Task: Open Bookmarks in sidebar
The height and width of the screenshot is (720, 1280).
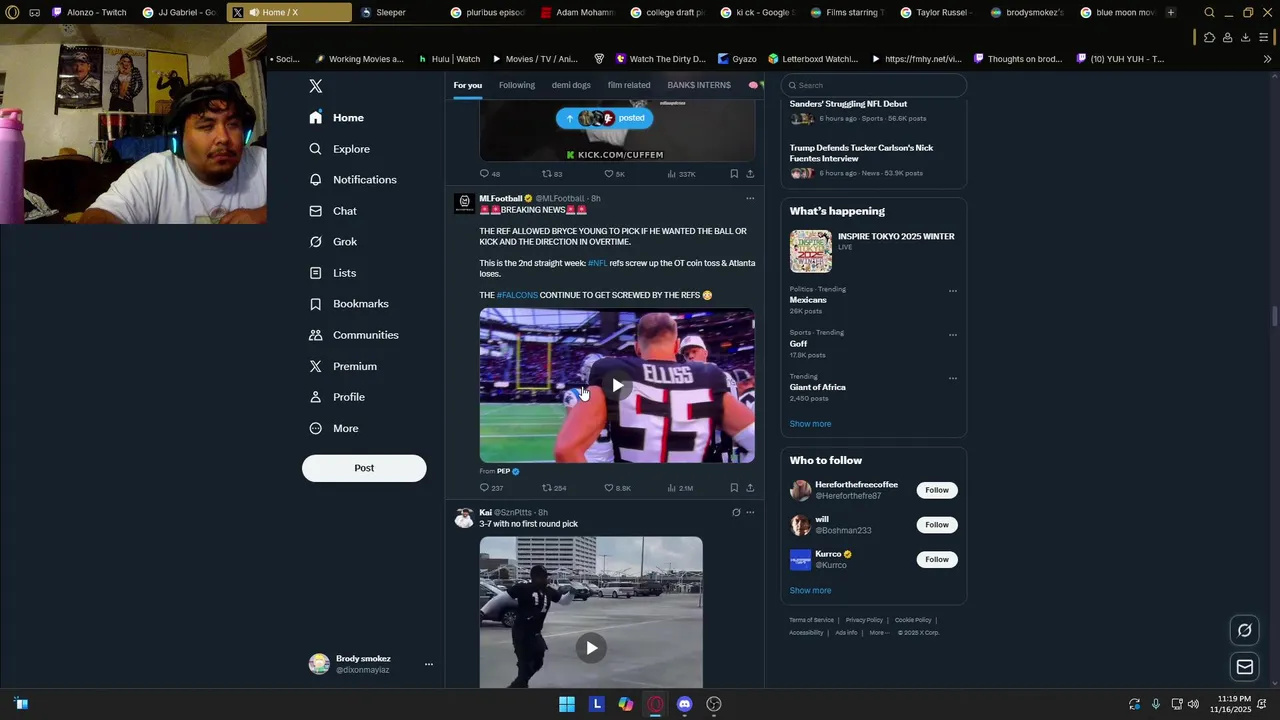Action: [x=349, y=304]
